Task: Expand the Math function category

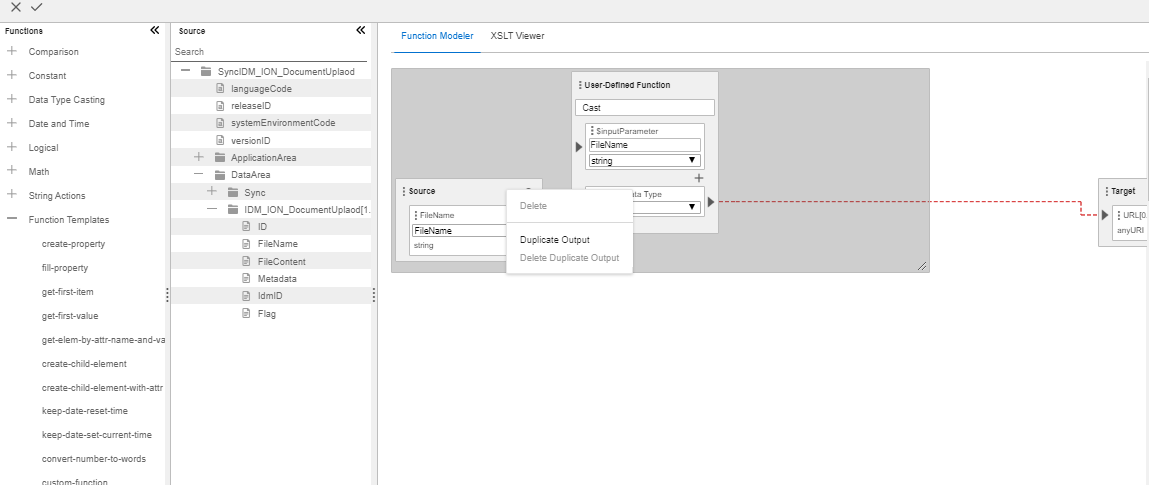Action: click(12, 171)
